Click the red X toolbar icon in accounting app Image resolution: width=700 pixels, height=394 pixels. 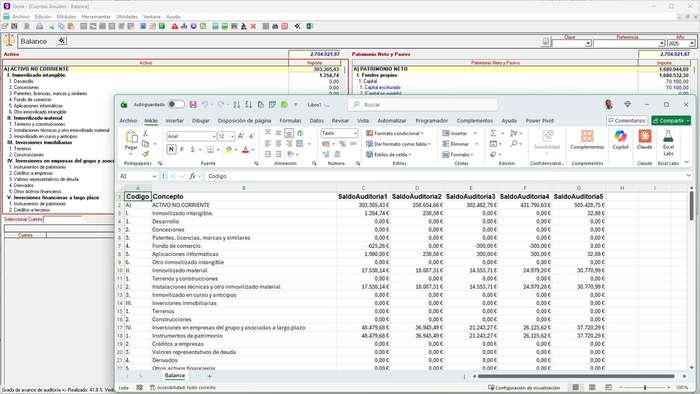point(253,26)
